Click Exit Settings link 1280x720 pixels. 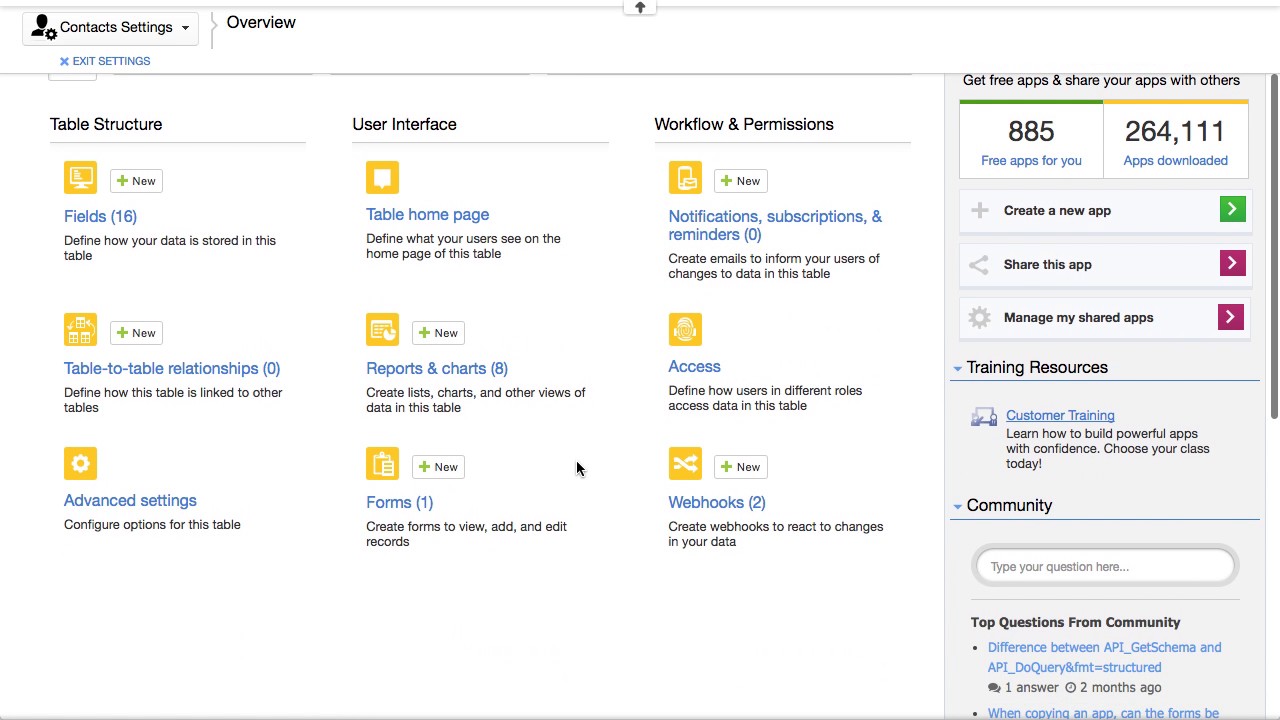coord(105,61)
